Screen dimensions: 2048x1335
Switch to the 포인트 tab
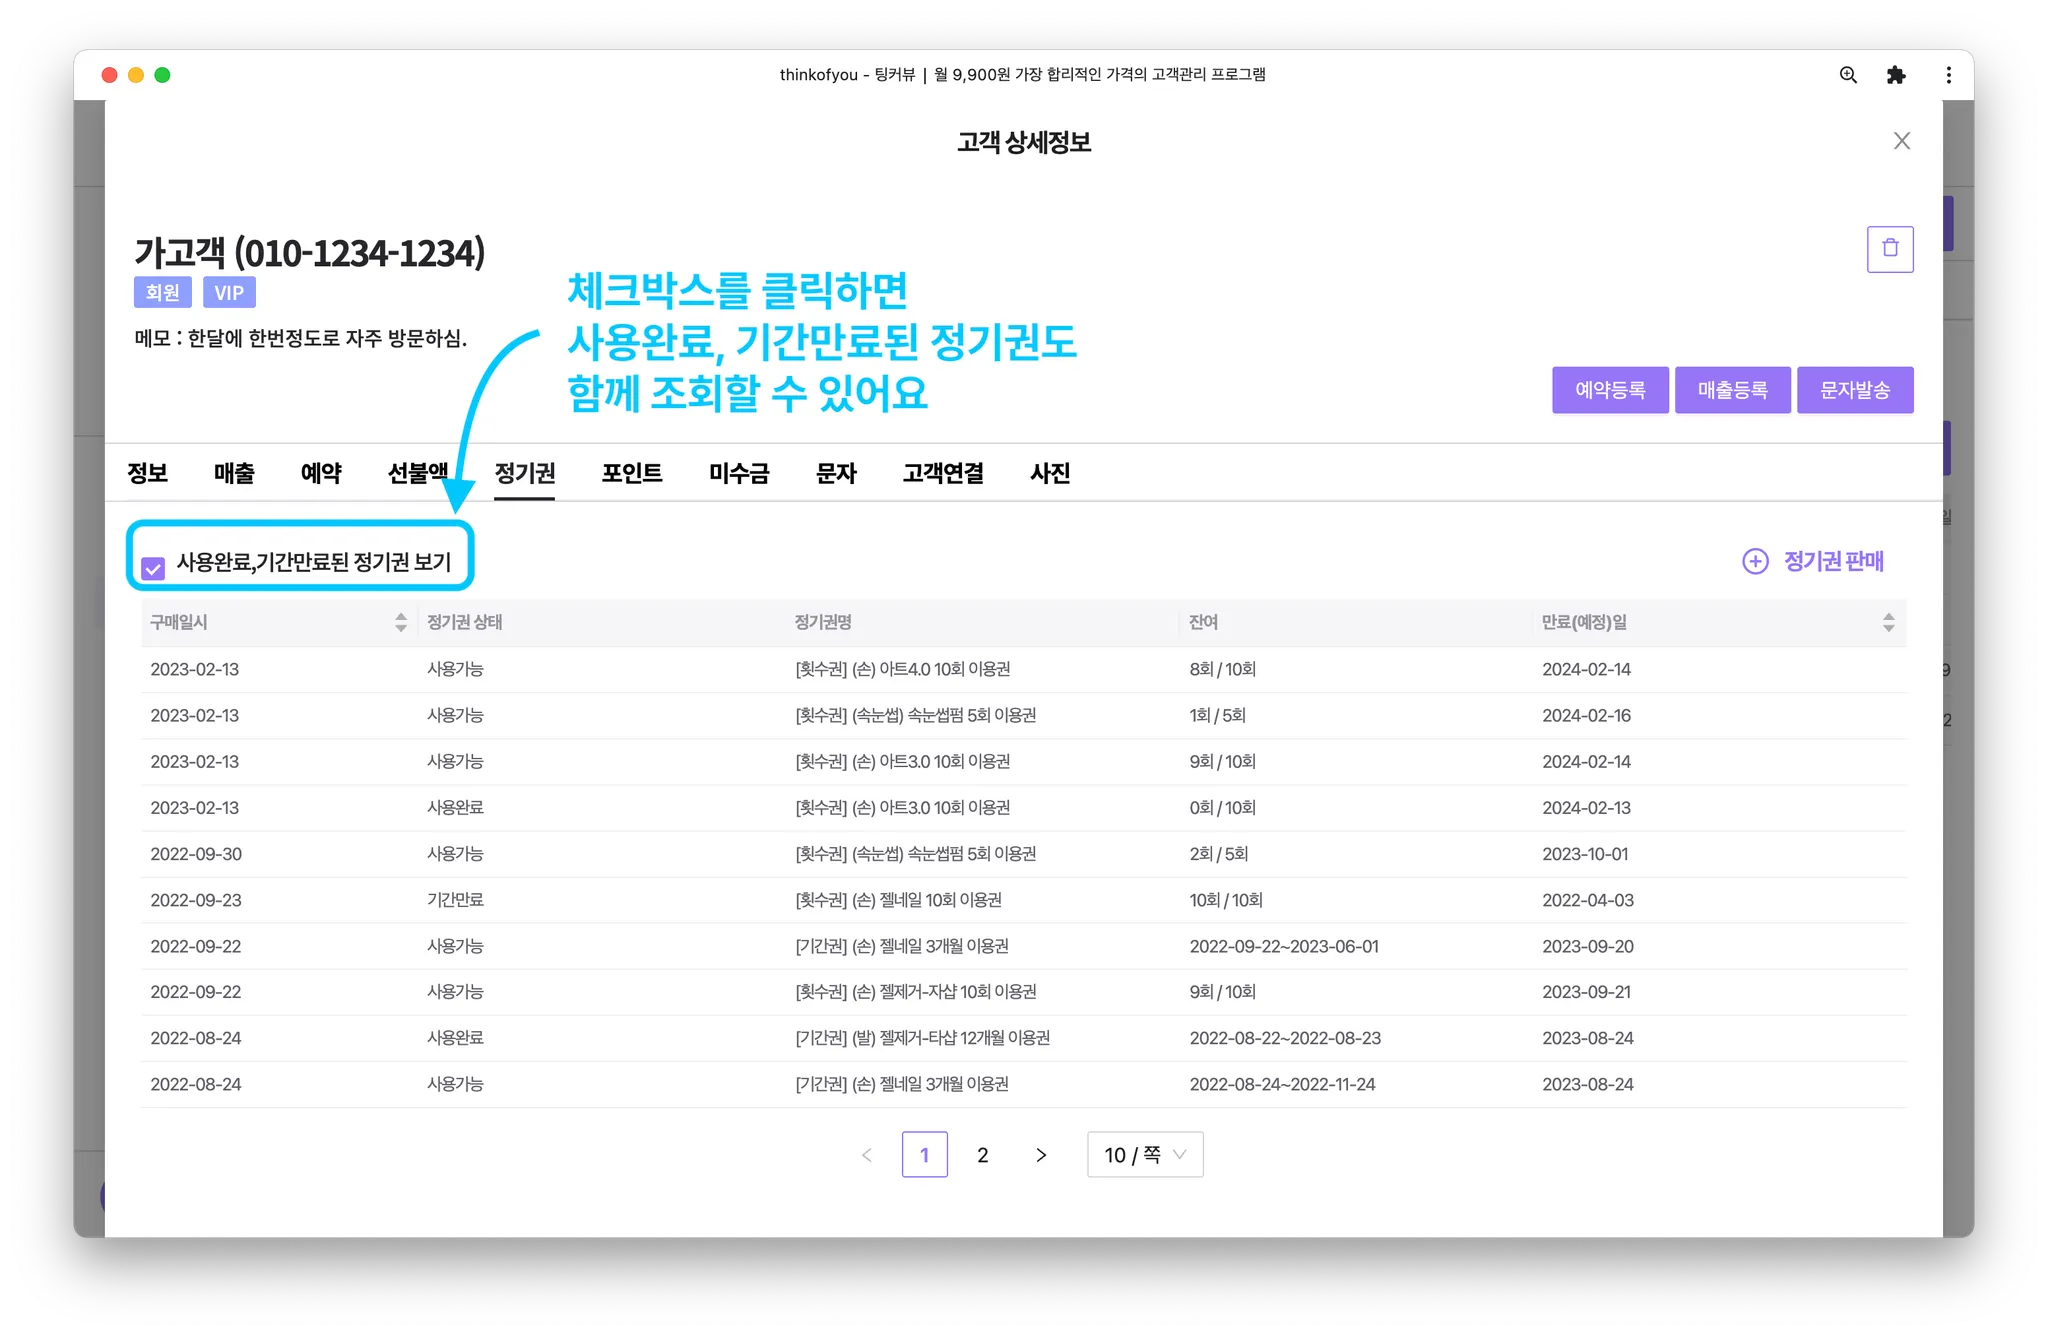coord(631,473)
